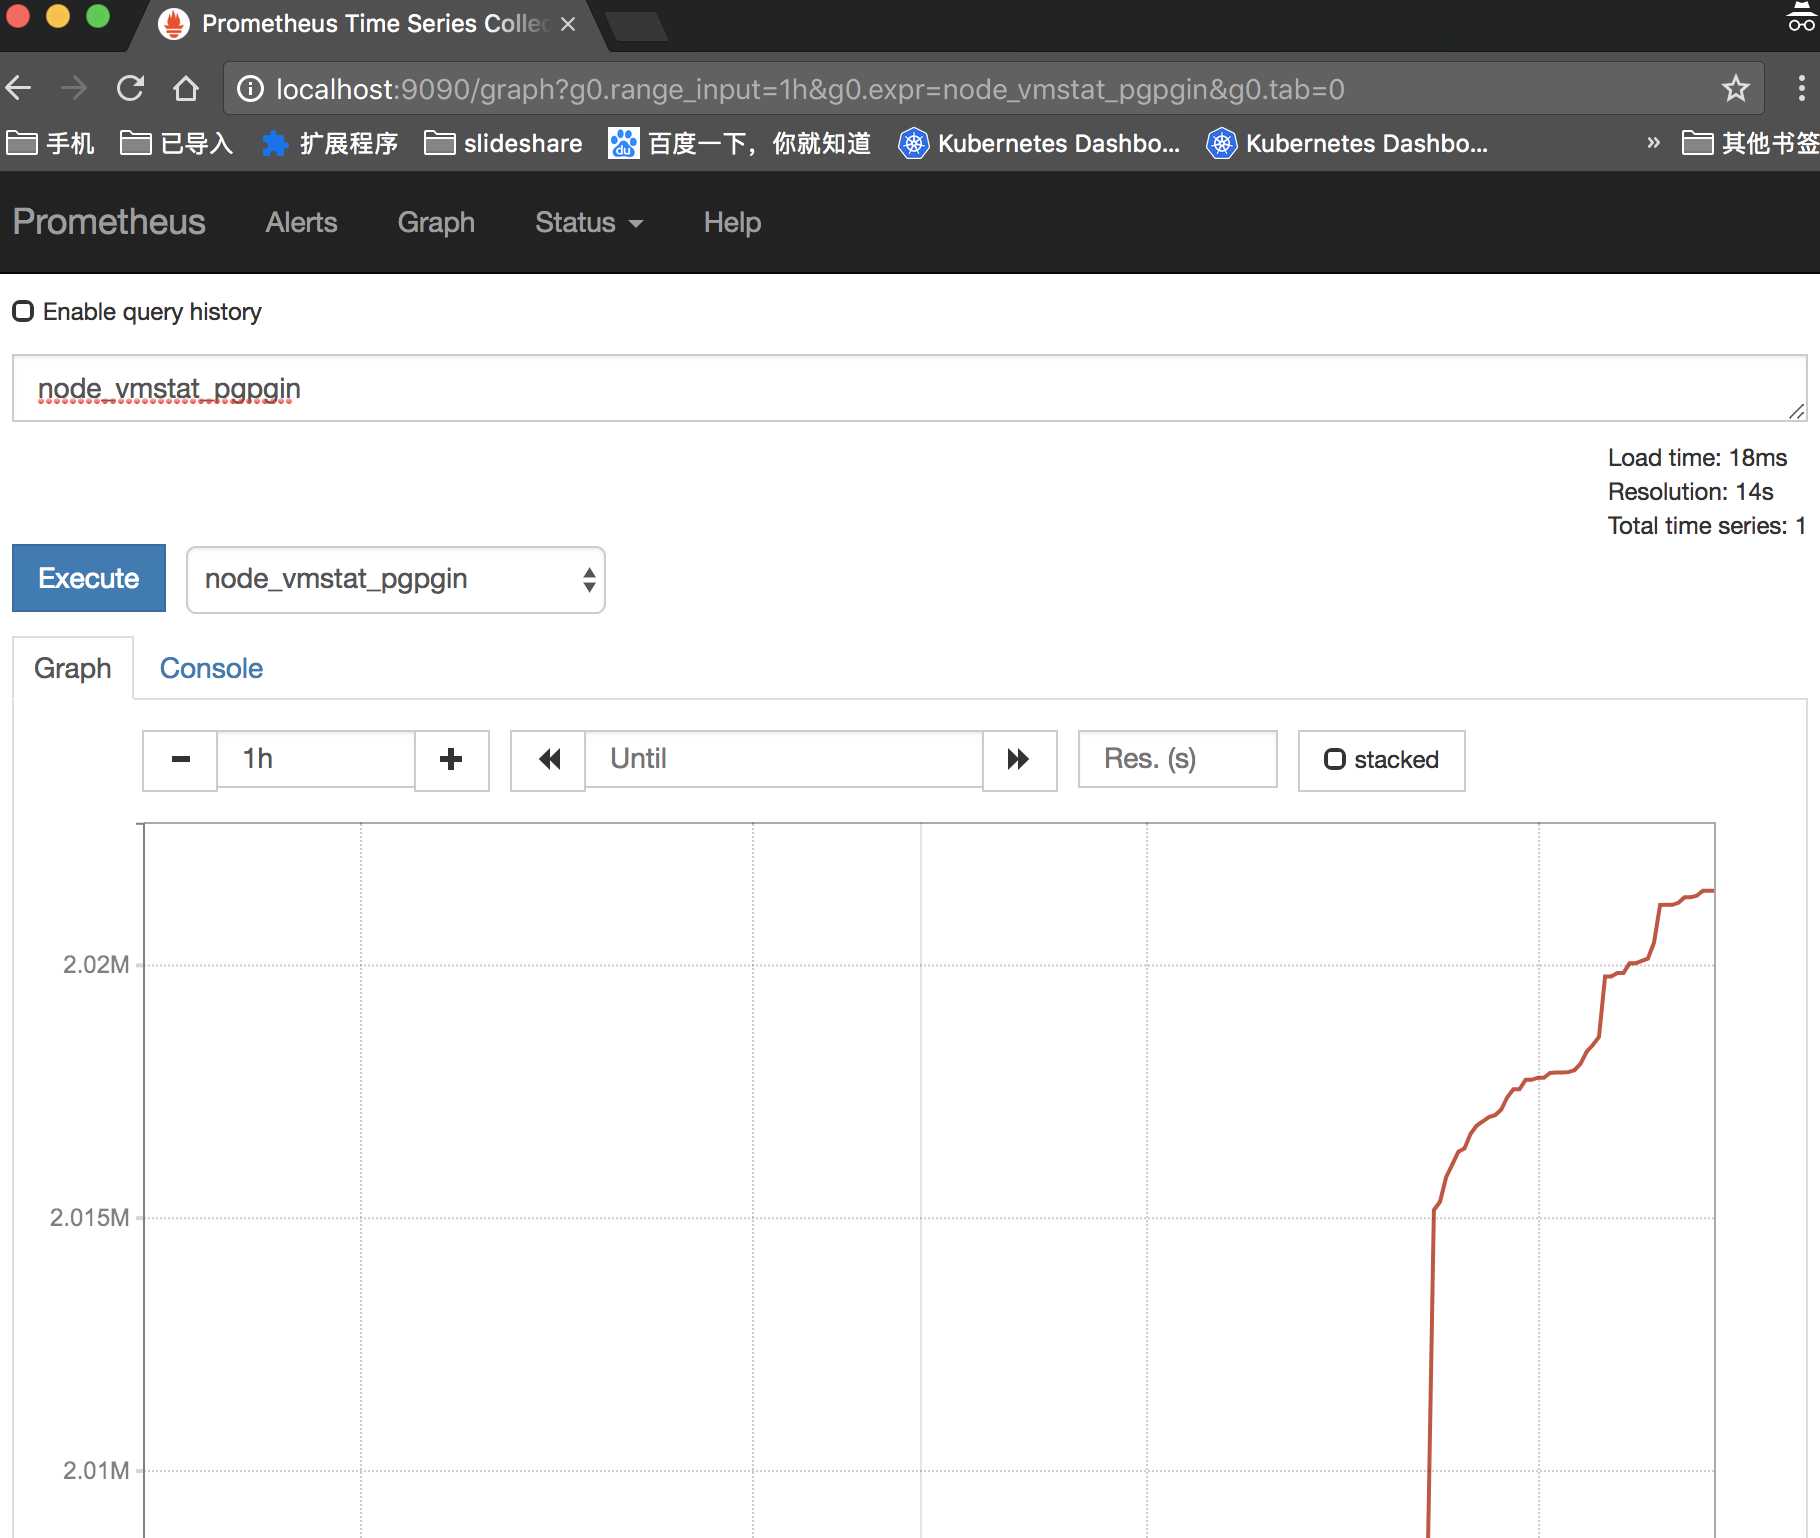Image resolution: width=1820 pixels, height=1538 pixels.
Task: Click the browser back arrow
Action: pyautogui.click(x=19, y=89)
